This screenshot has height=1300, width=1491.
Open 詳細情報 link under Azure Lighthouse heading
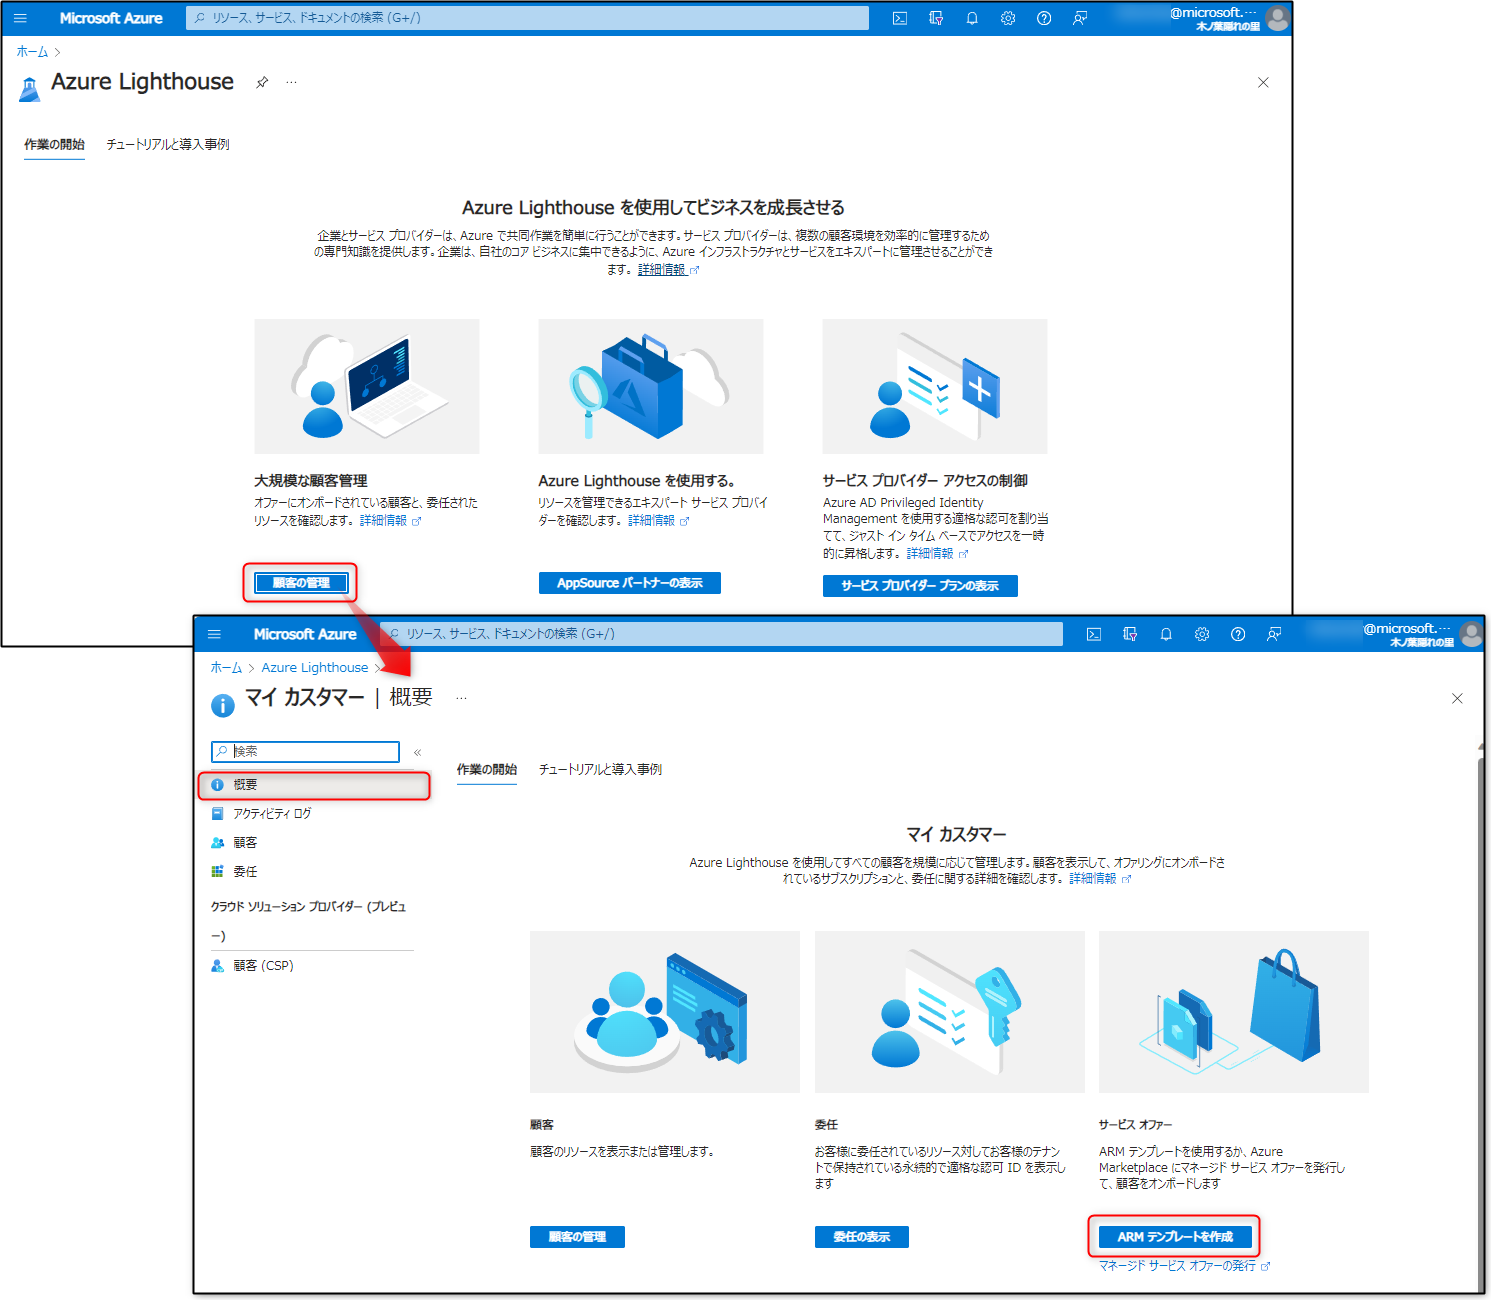668,270
